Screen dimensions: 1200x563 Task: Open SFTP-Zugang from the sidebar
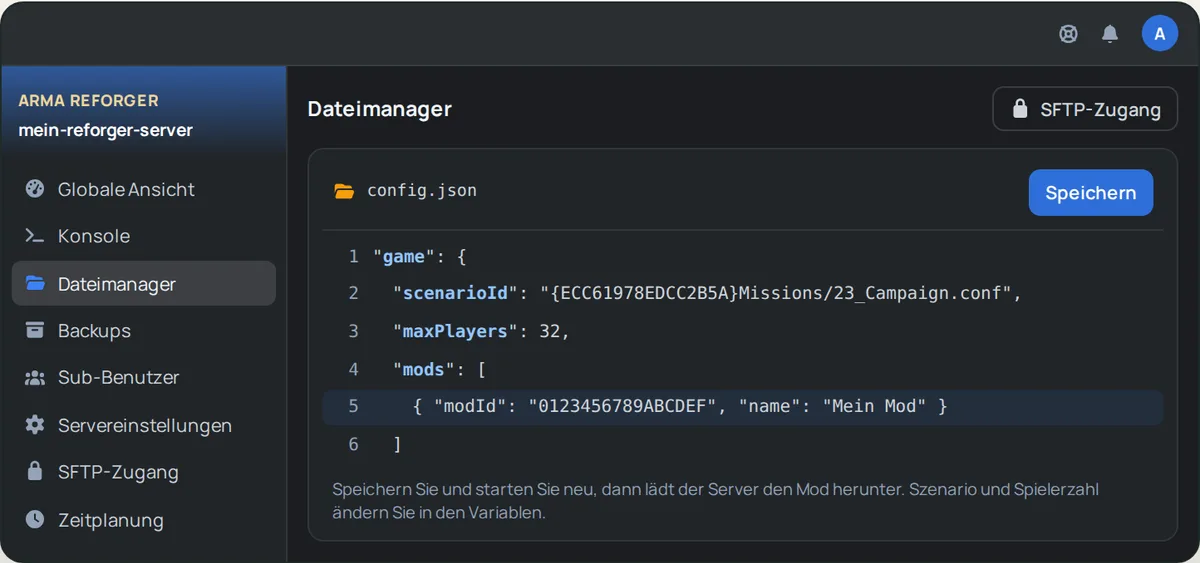click(143, 472)
